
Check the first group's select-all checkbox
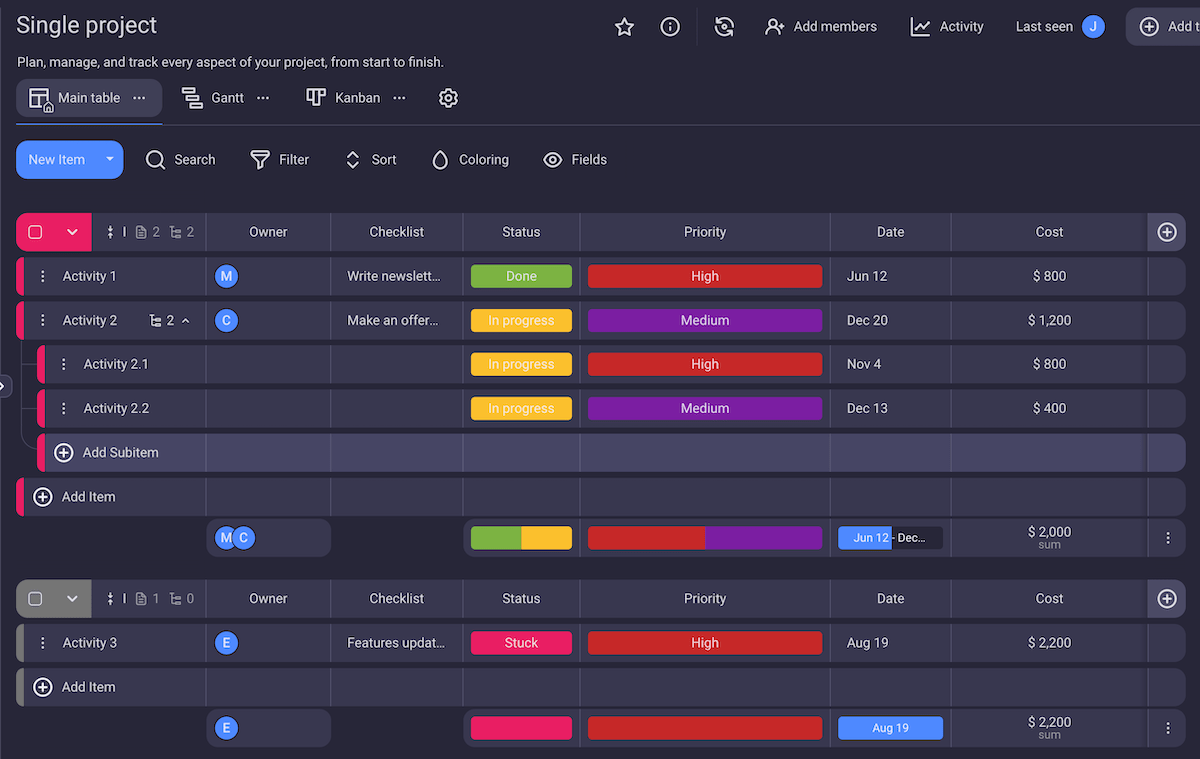coord(36,232)
